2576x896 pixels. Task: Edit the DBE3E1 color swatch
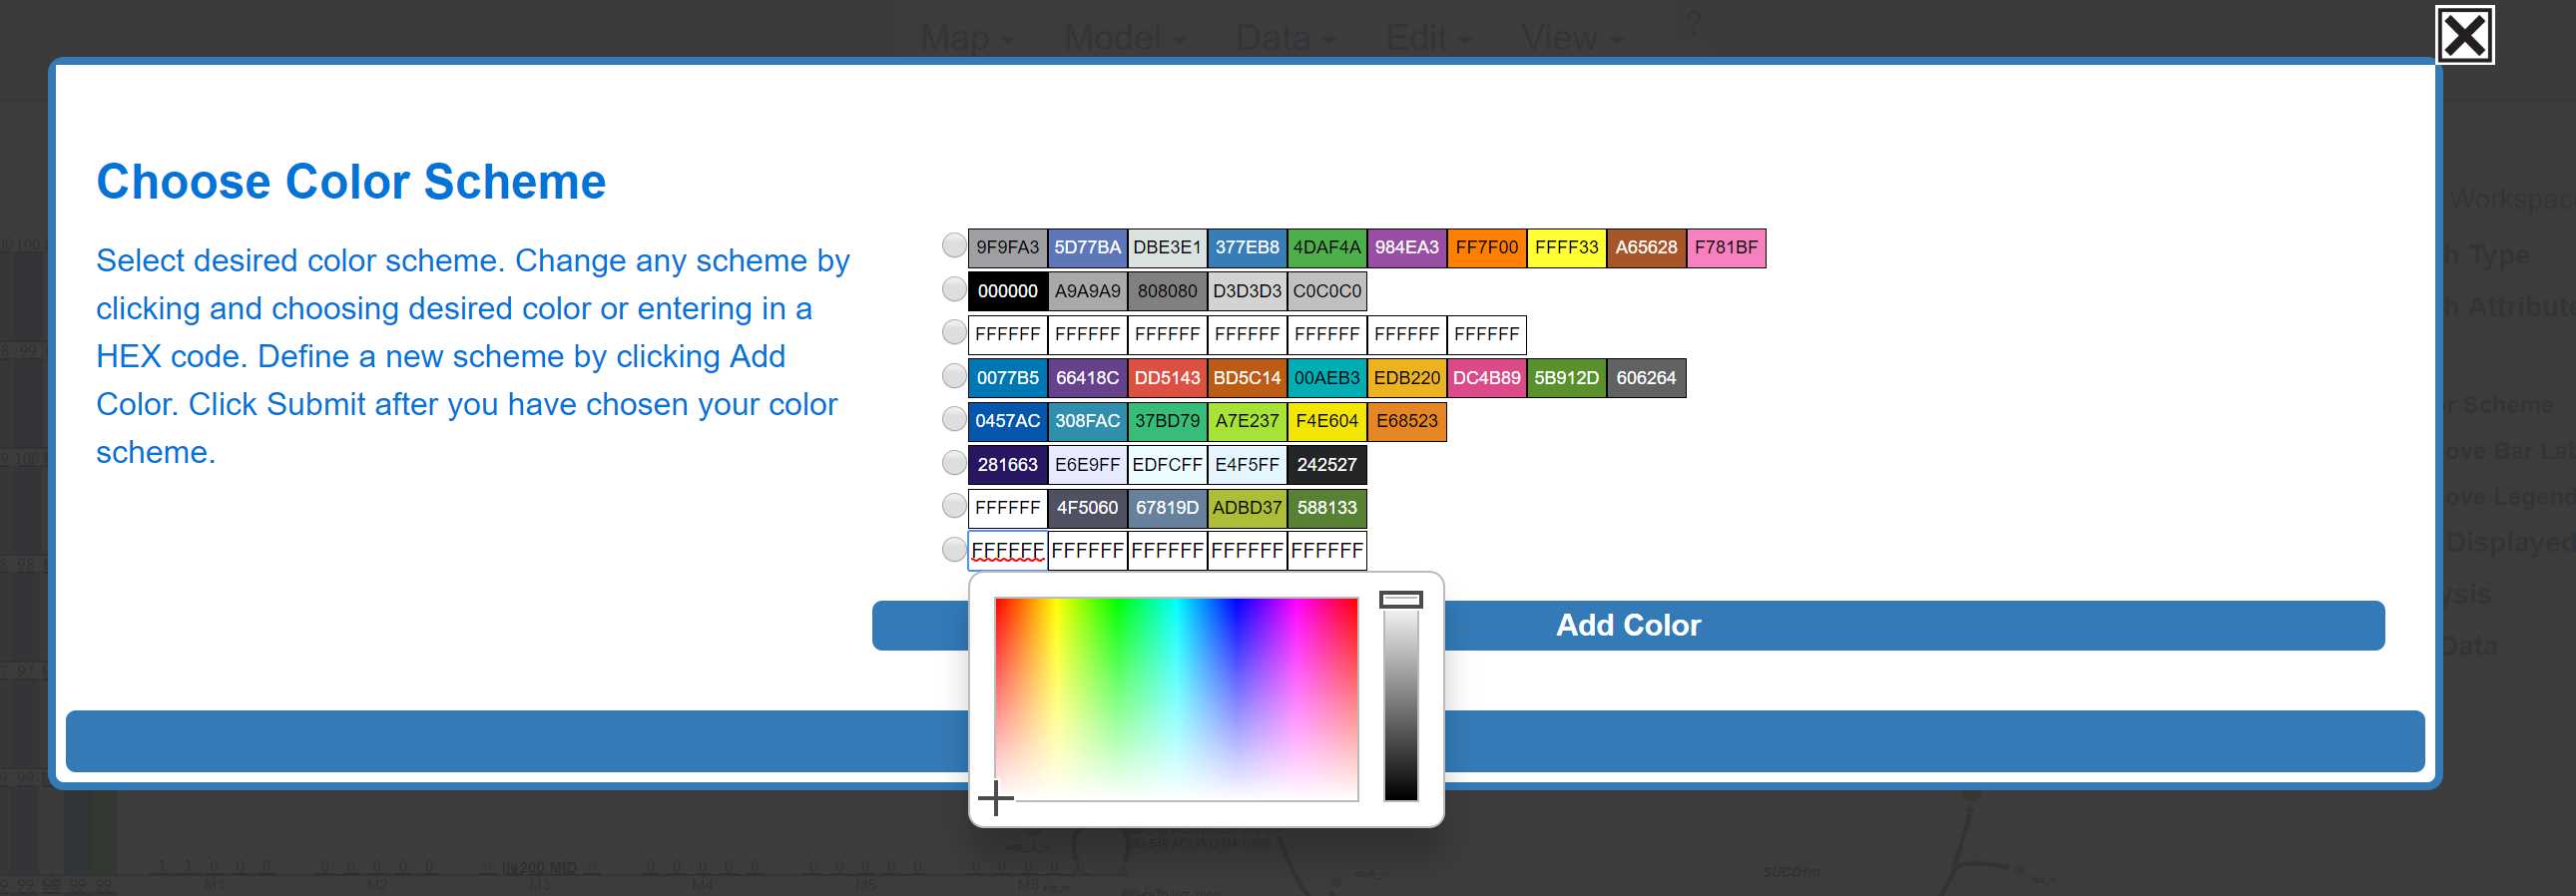(x=1167, y=248)
